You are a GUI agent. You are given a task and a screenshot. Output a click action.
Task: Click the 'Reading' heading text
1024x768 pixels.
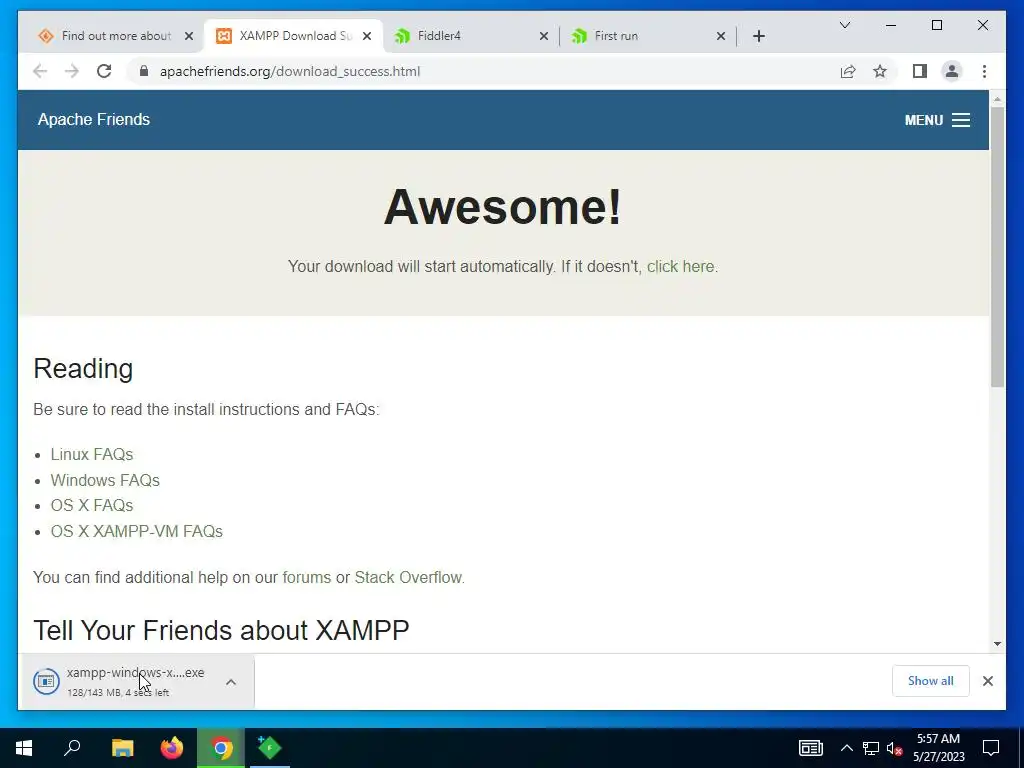[x=83, y=369]
